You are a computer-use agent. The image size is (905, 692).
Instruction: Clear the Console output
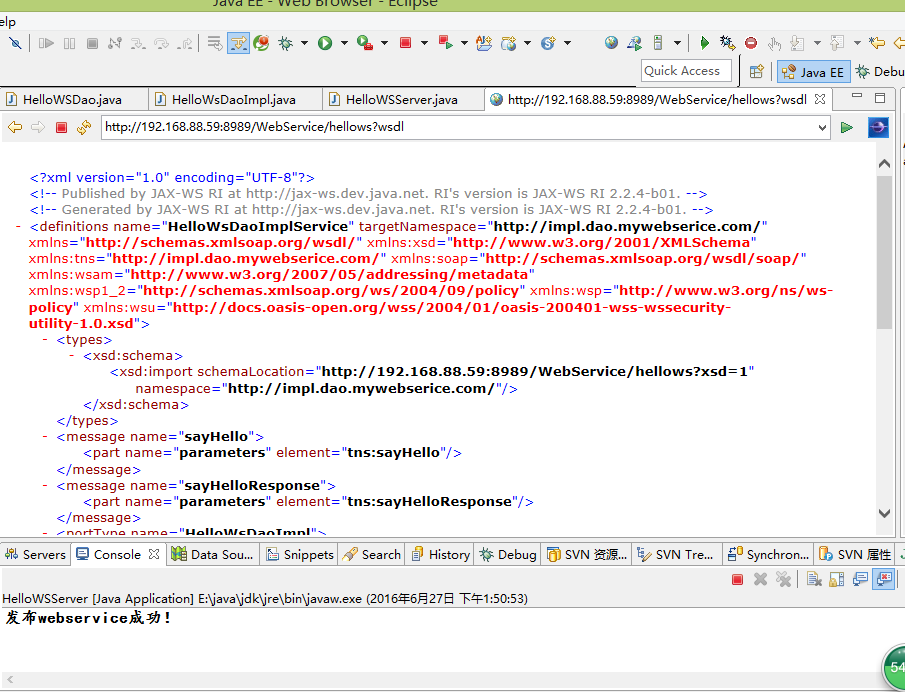[813, 579]
